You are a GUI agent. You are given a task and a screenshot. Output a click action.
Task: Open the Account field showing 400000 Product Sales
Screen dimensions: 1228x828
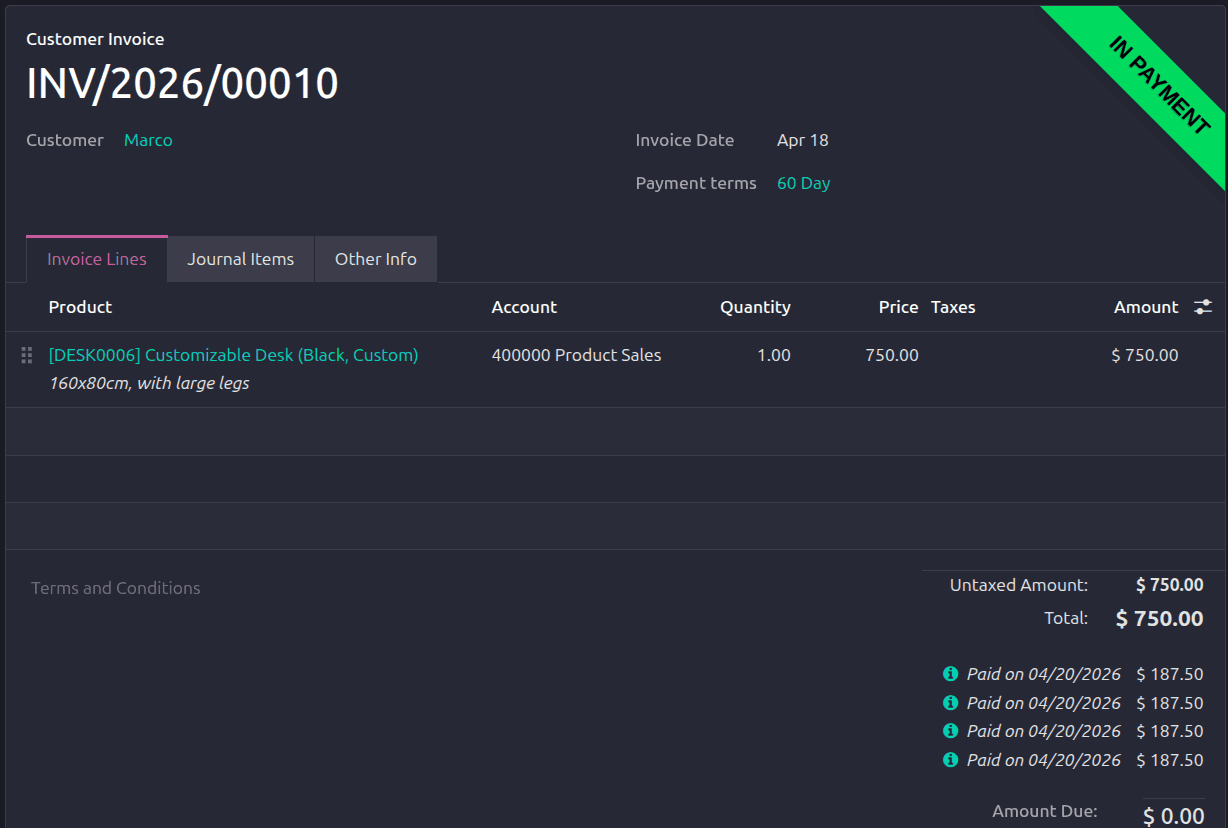(576, 355)
